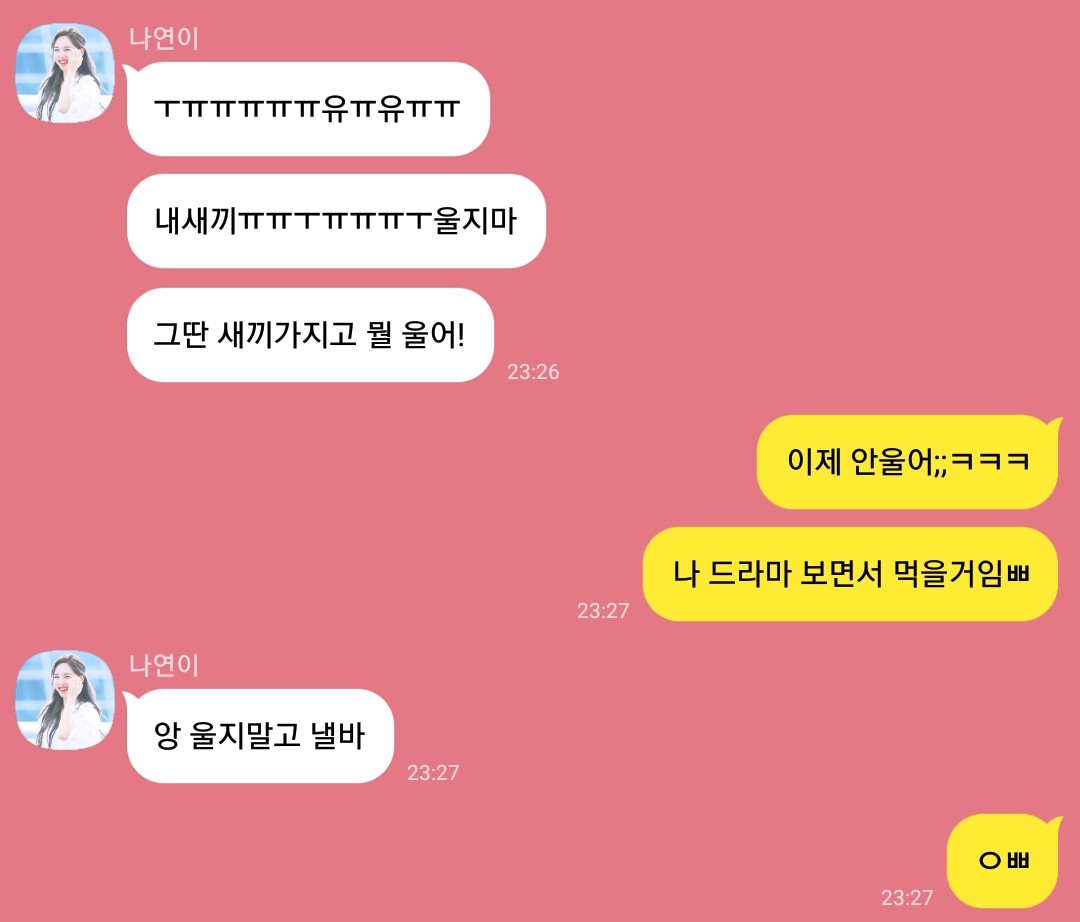Screen dimensions: 1080x922
Task: Select the ㅜㅠㅠㅠㅠㅠ유ㅠ유ㅠㅠ message bubble
Action: pyautogui.click(x=307, y=109)
